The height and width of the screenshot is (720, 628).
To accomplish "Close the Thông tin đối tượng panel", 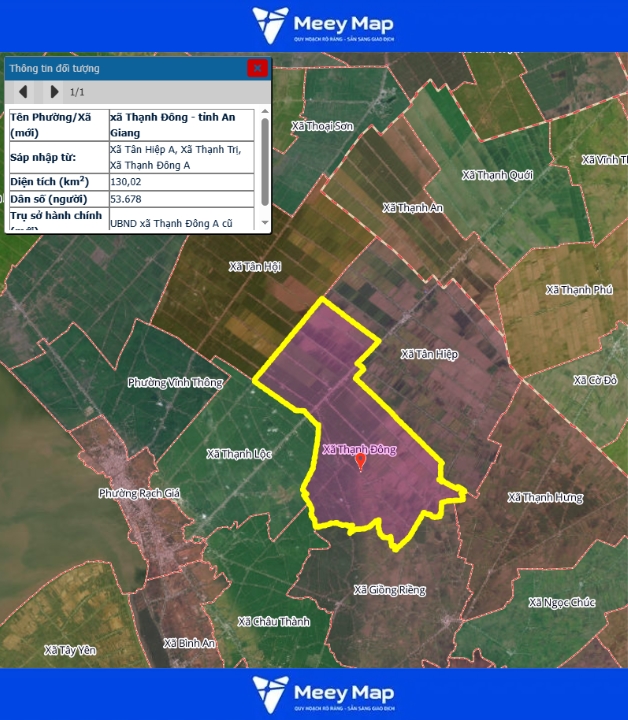I will [257, 68].
